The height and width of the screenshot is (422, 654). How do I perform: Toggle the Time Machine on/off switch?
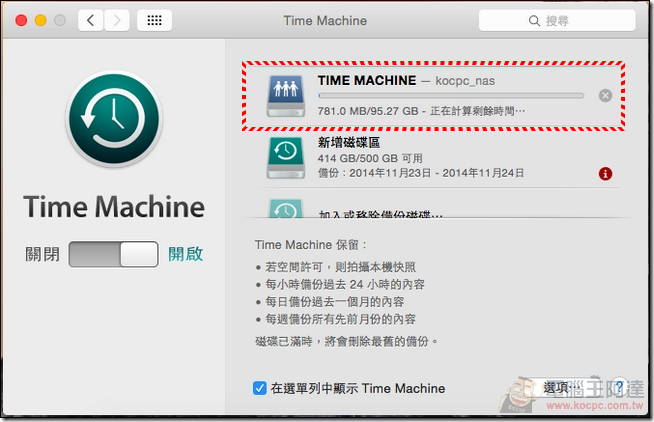[x=113, y=254]
